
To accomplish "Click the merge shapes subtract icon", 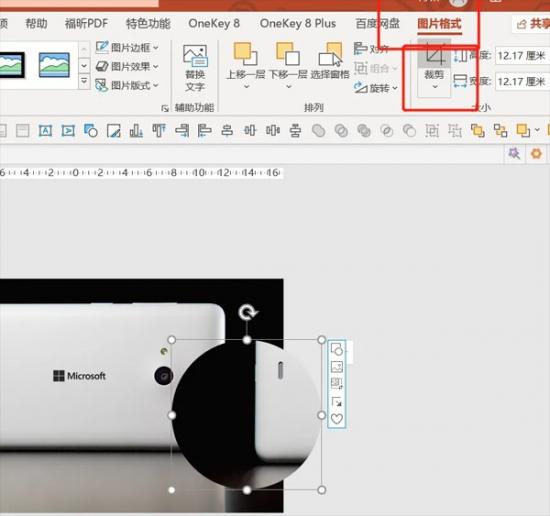I will tap(409, 131).
